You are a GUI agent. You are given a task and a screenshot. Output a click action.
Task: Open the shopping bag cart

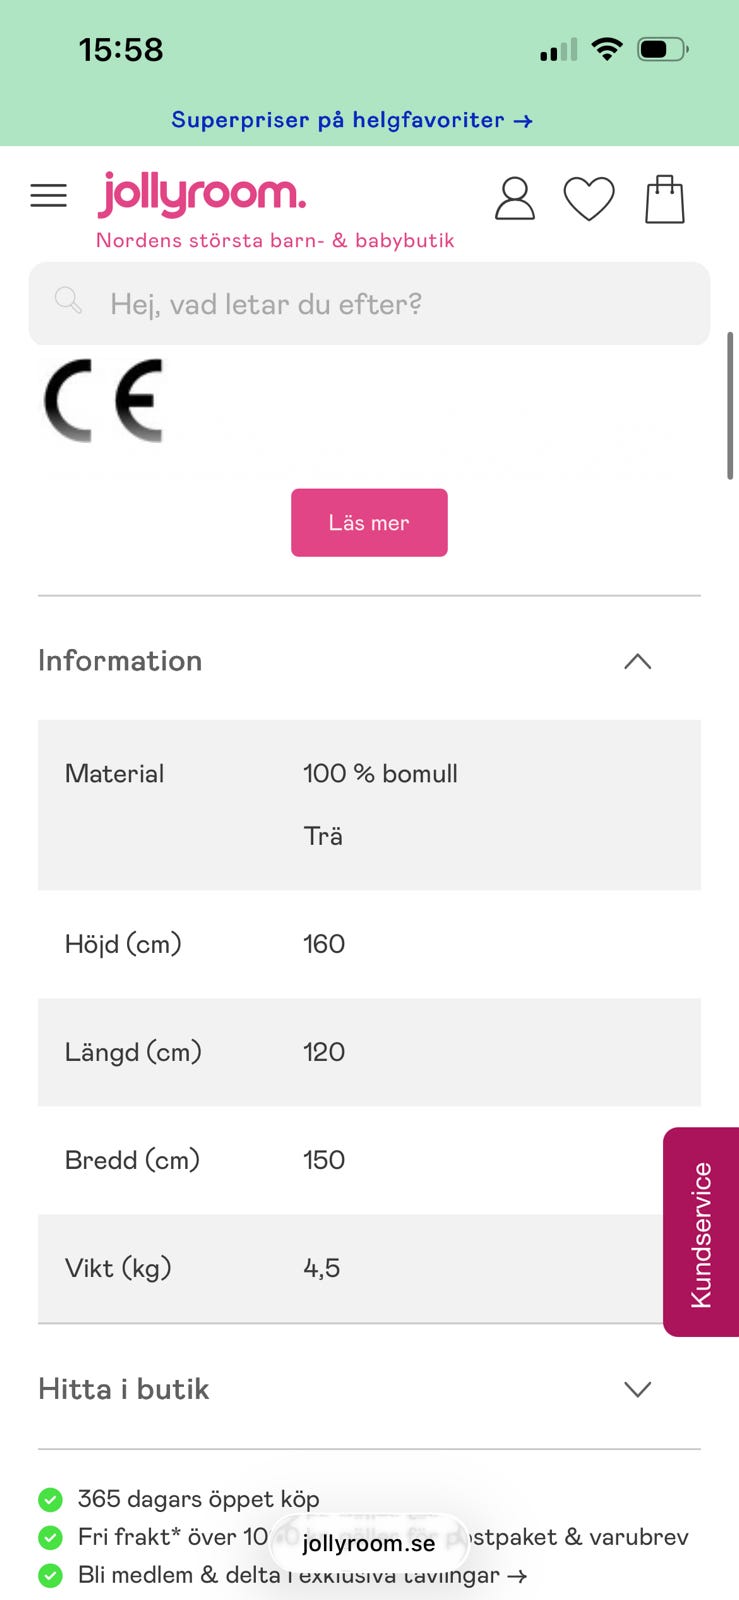(665, 198)
